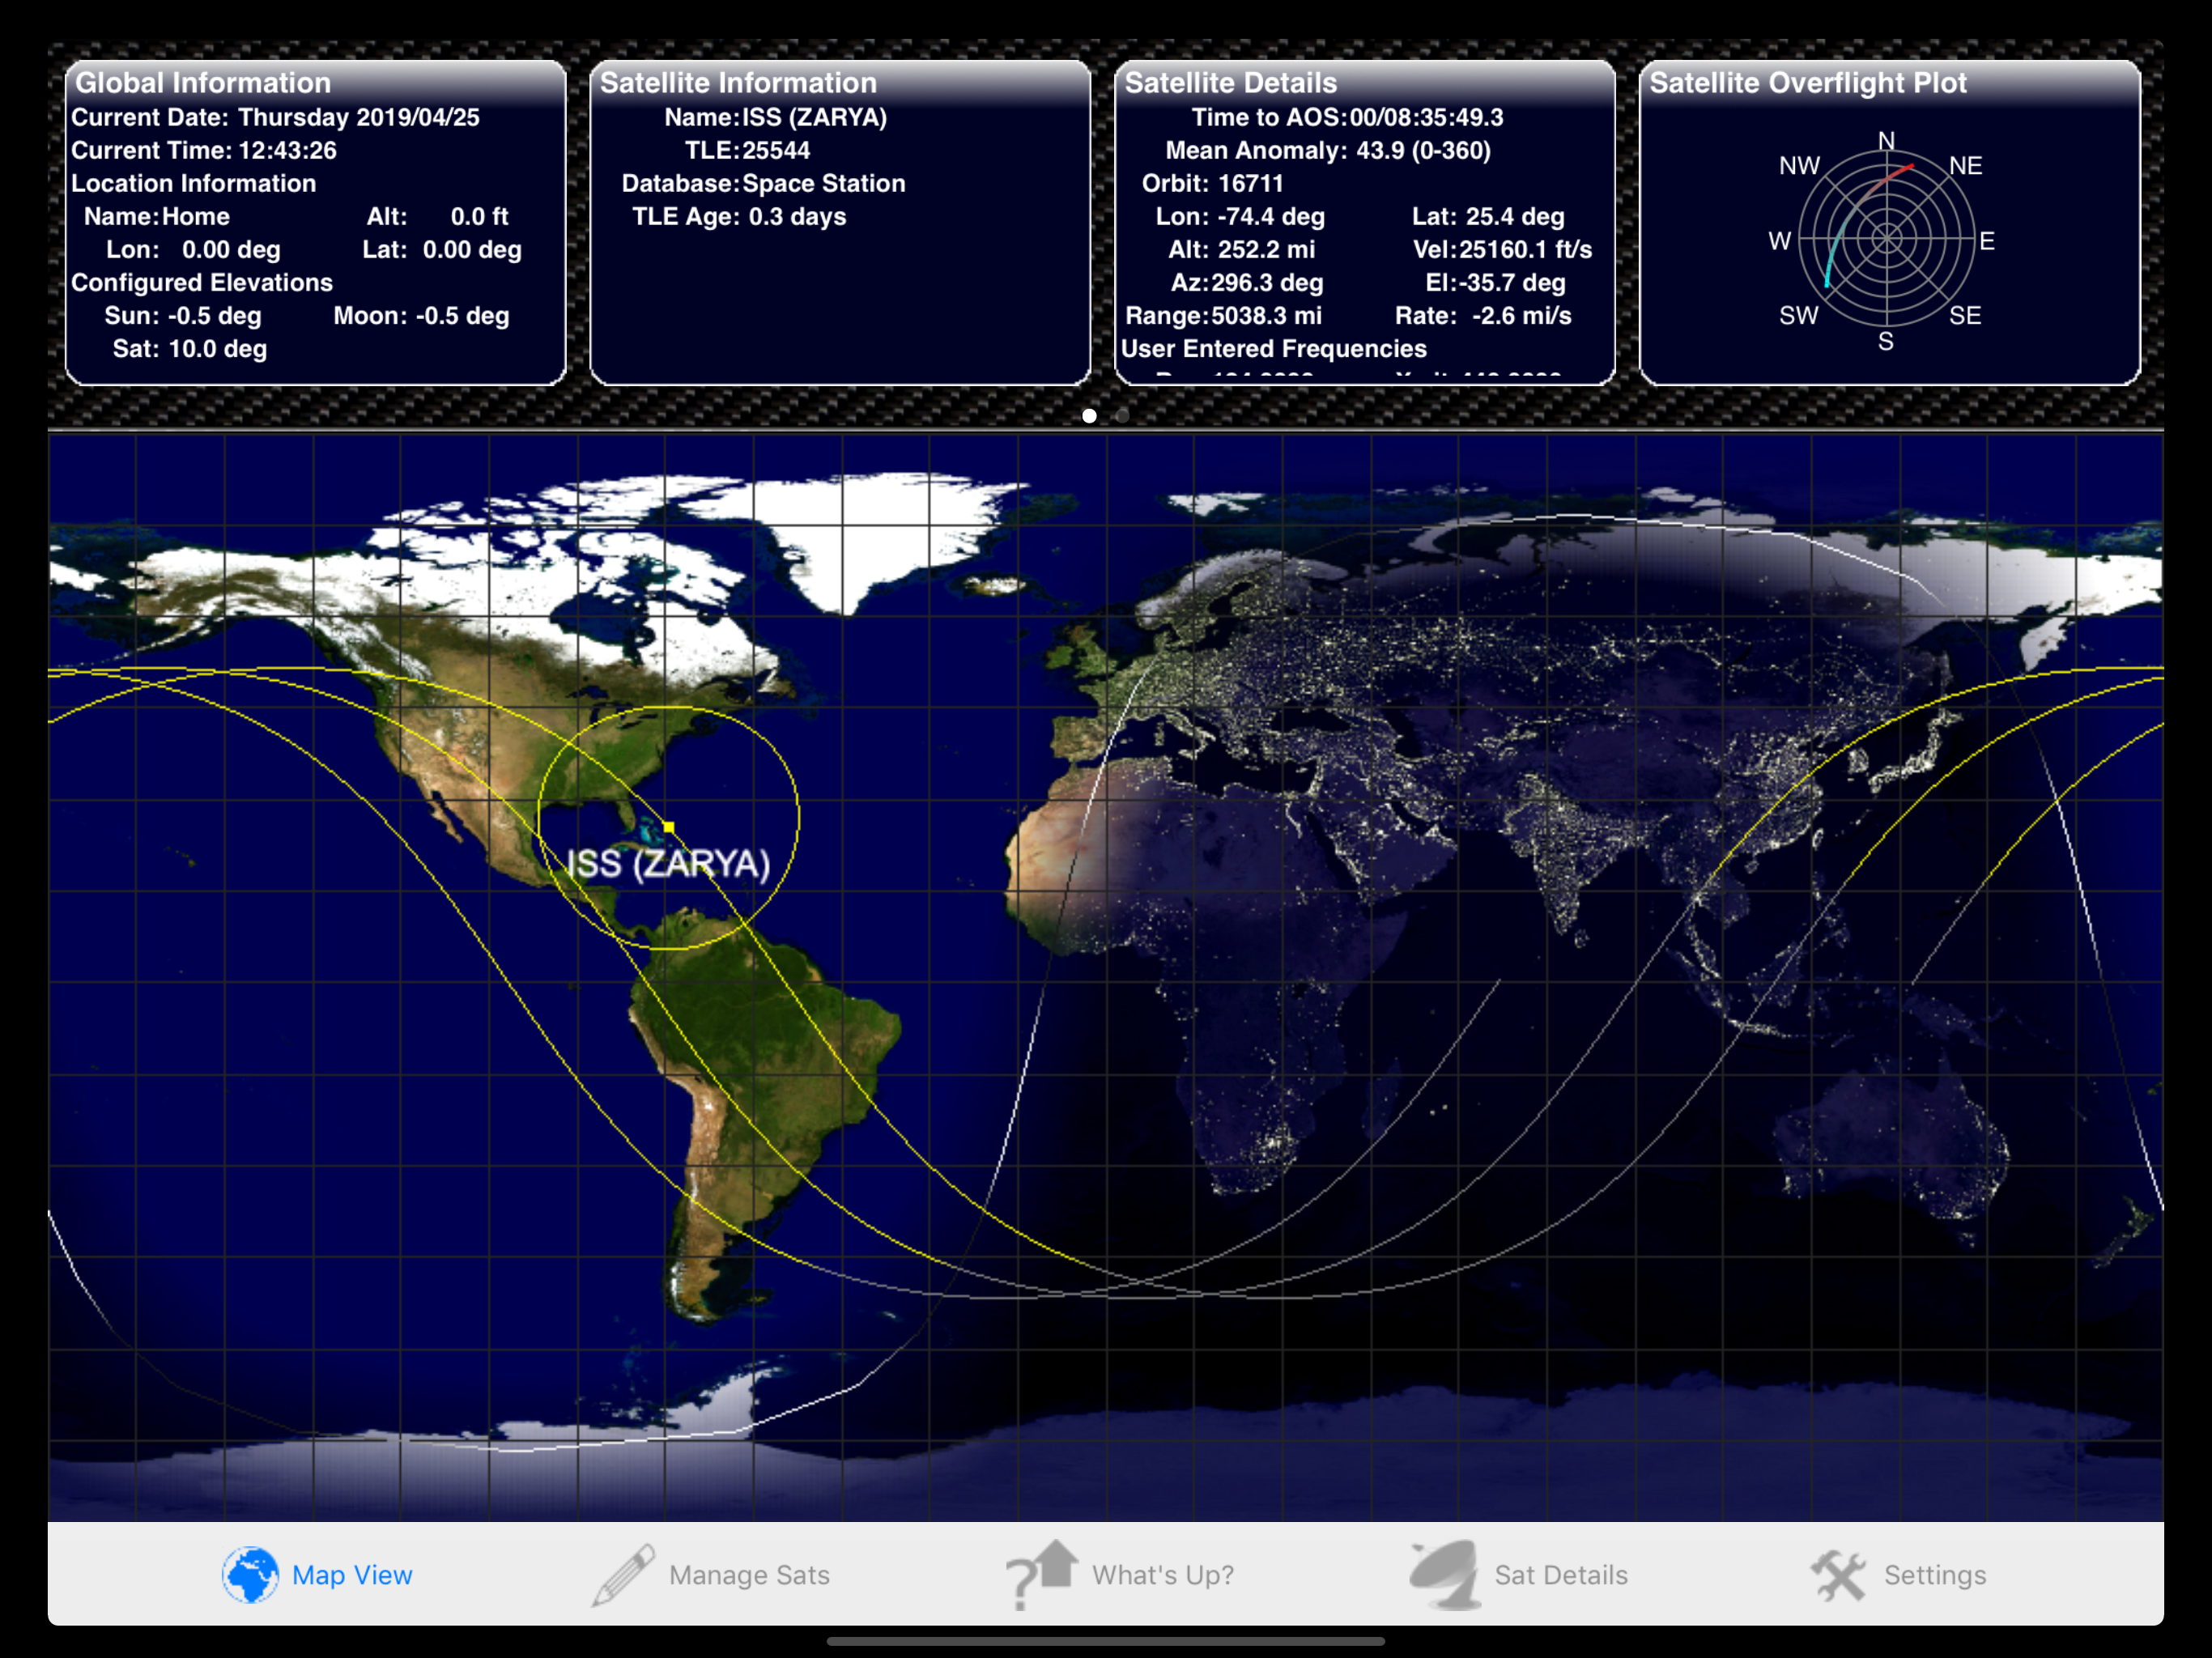
Task: Tap TLE Age: 0.3 days
Action: coord(739,216)
